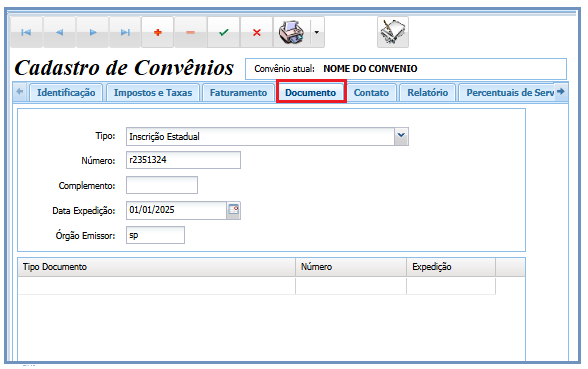Click the Data Expedição date field
This screenshot has height=369, width=588.
pyautogui.click(x=176, y=210)
